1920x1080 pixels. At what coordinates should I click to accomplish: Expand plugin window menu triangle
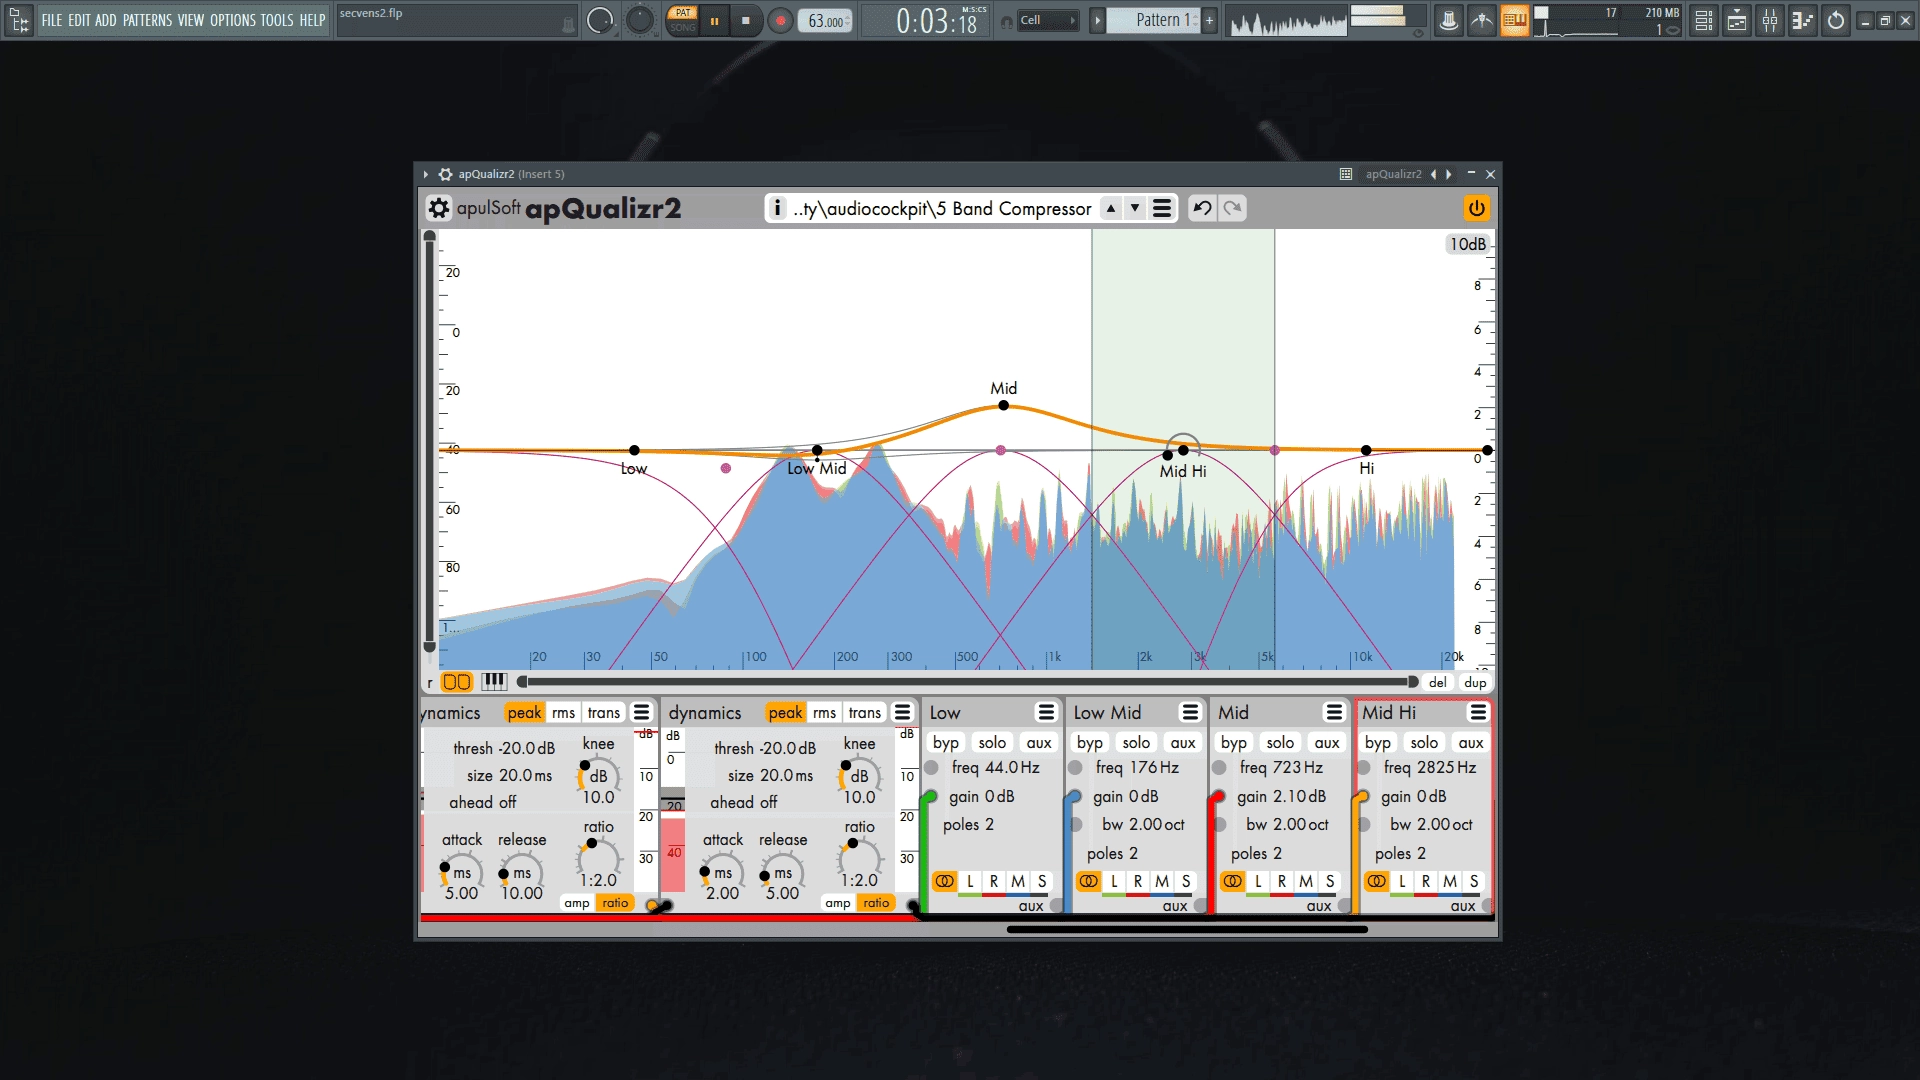[x=426, y=174]
